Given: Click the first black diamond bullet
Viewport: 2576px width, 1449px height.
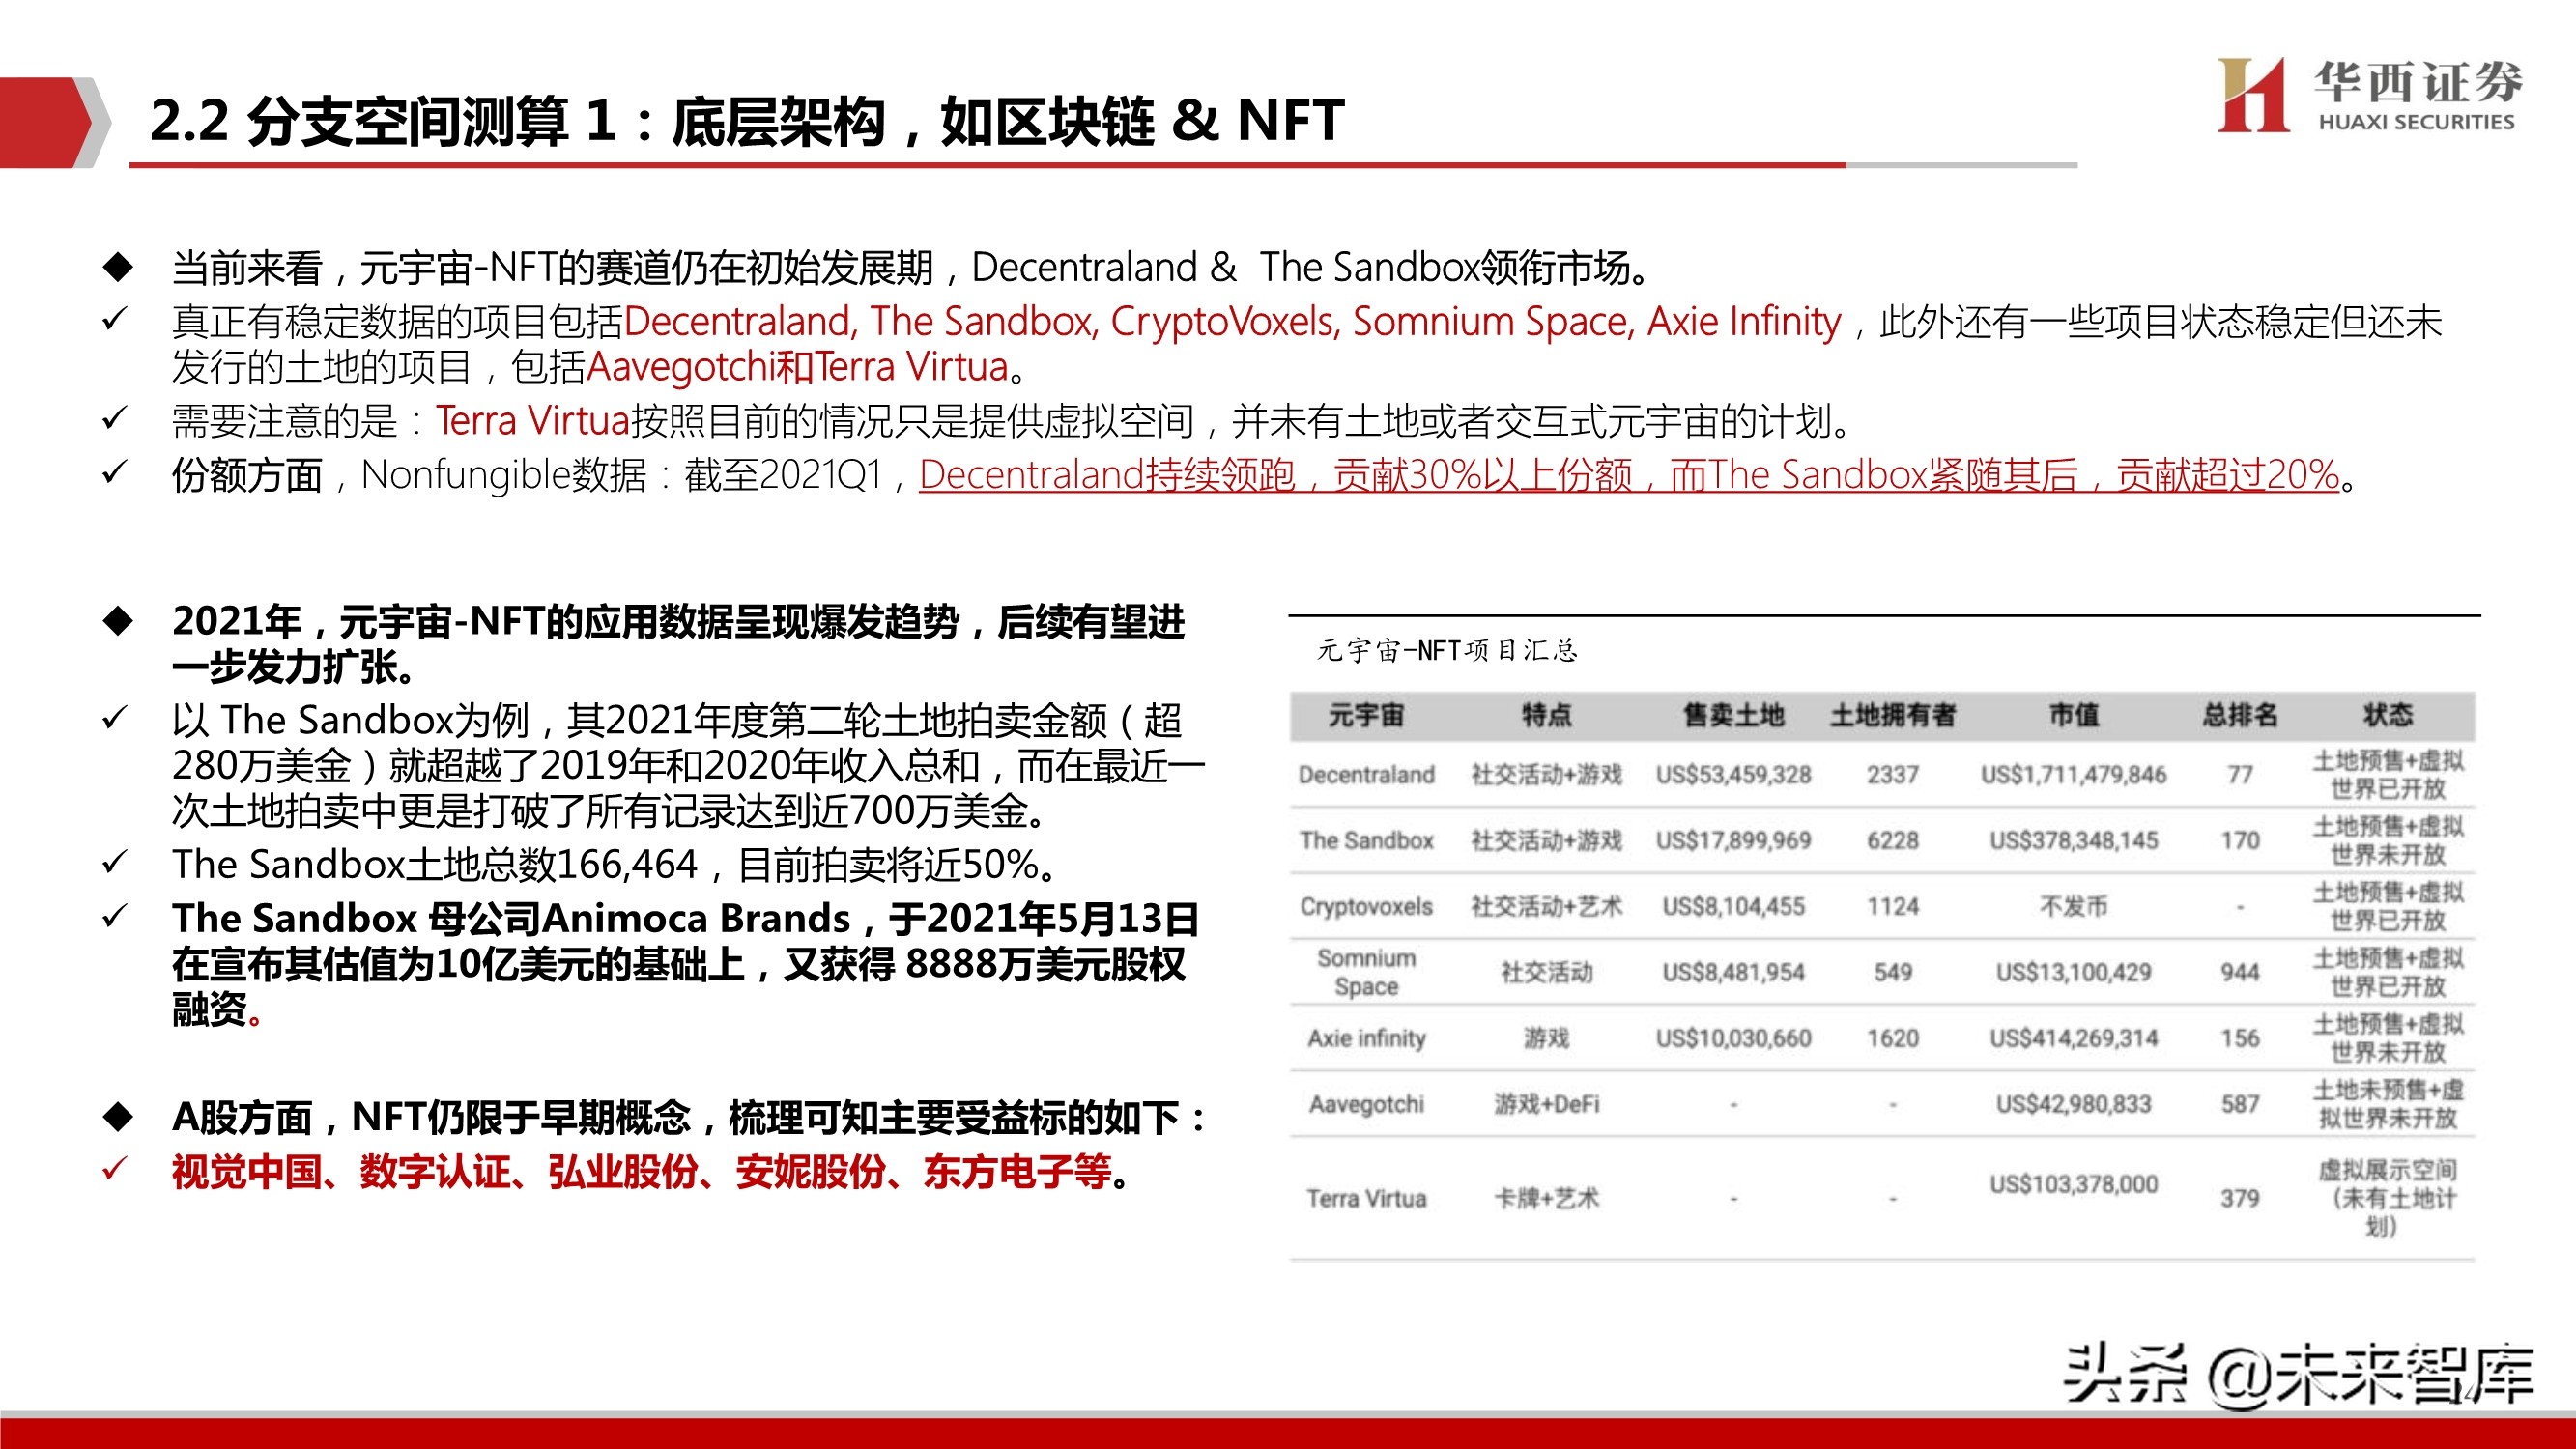Looking at the screenshot, I should click(x=118, y=267).
